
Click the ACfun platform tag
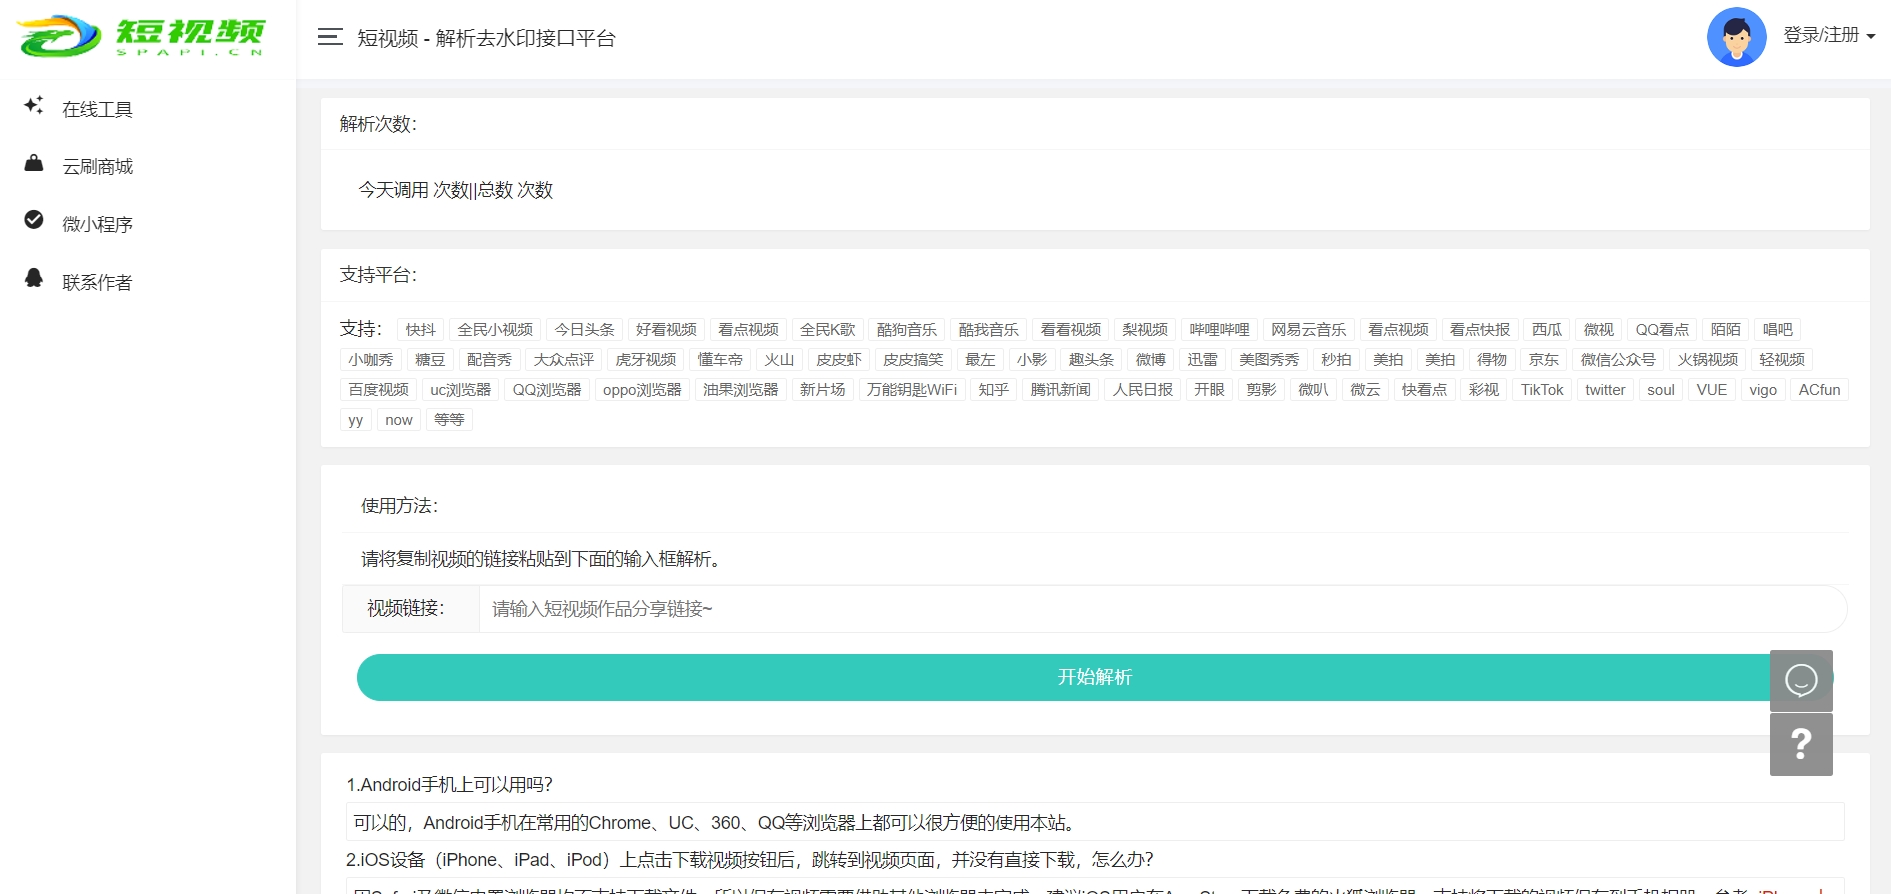click(1820, 390)
